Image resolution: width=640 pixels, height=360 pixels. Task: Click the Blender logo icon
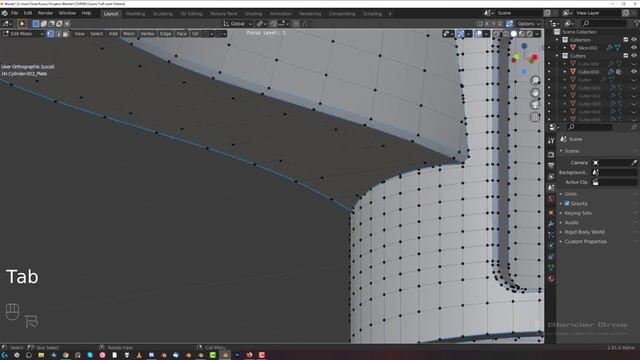coord(4,13)
